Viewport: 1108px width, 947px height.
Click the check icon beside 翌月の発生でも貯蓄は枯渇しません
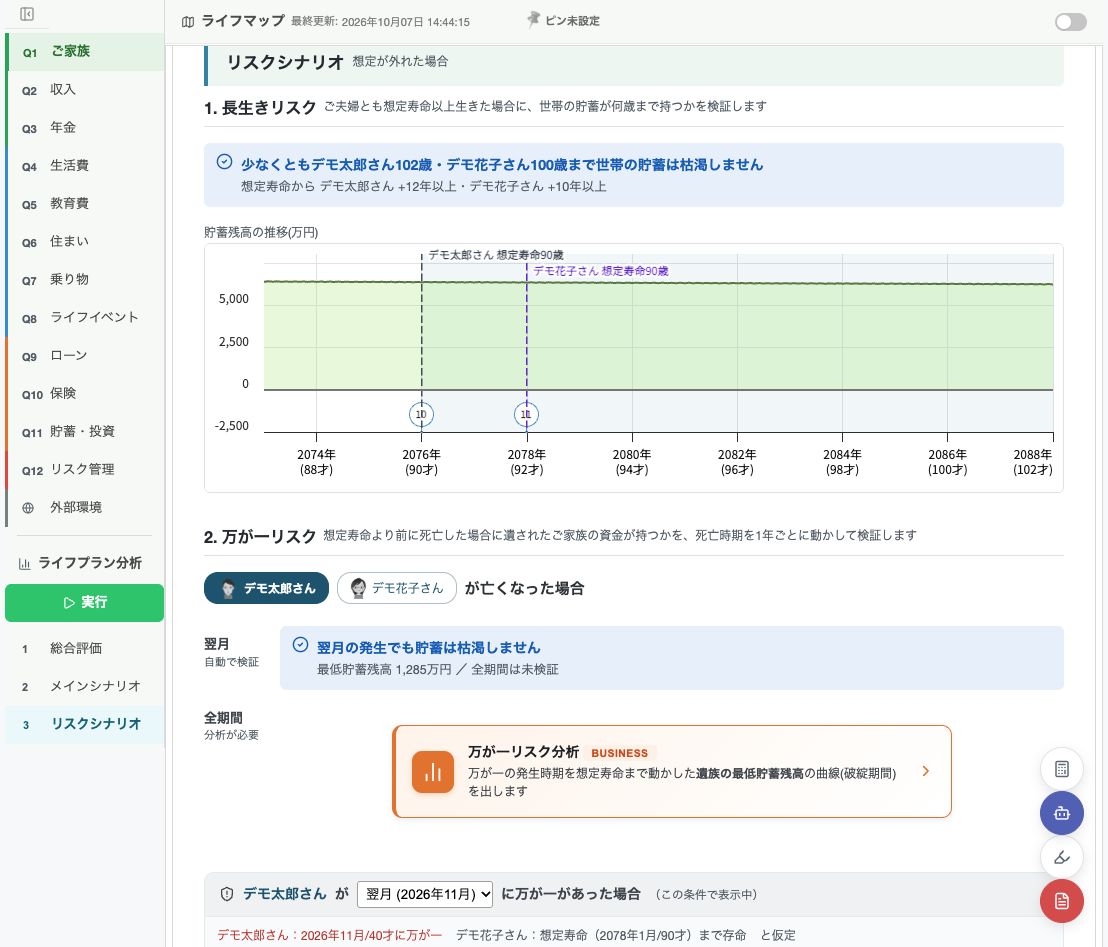(x=300, y=645)
